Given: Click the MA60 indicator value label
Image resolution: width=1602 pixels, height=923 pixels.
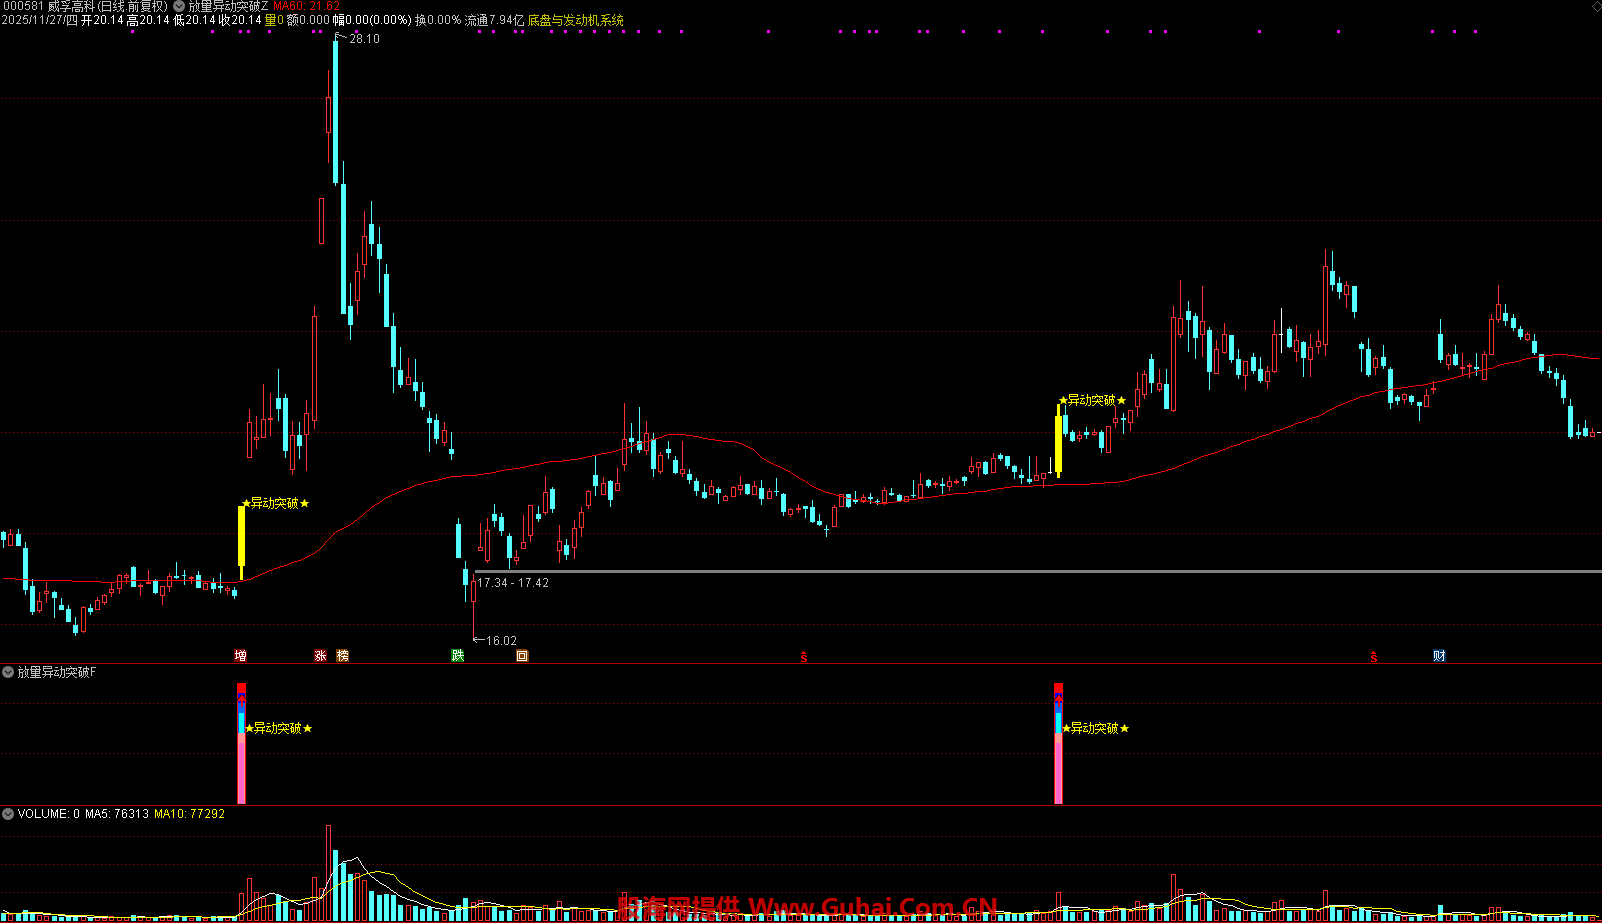Looking at the screenshot, I should point(306,6).
